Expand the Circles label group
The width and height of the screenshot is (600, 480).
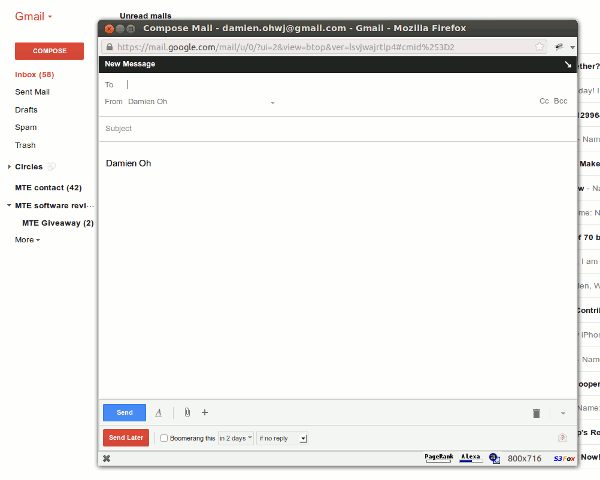click(9, 167)
